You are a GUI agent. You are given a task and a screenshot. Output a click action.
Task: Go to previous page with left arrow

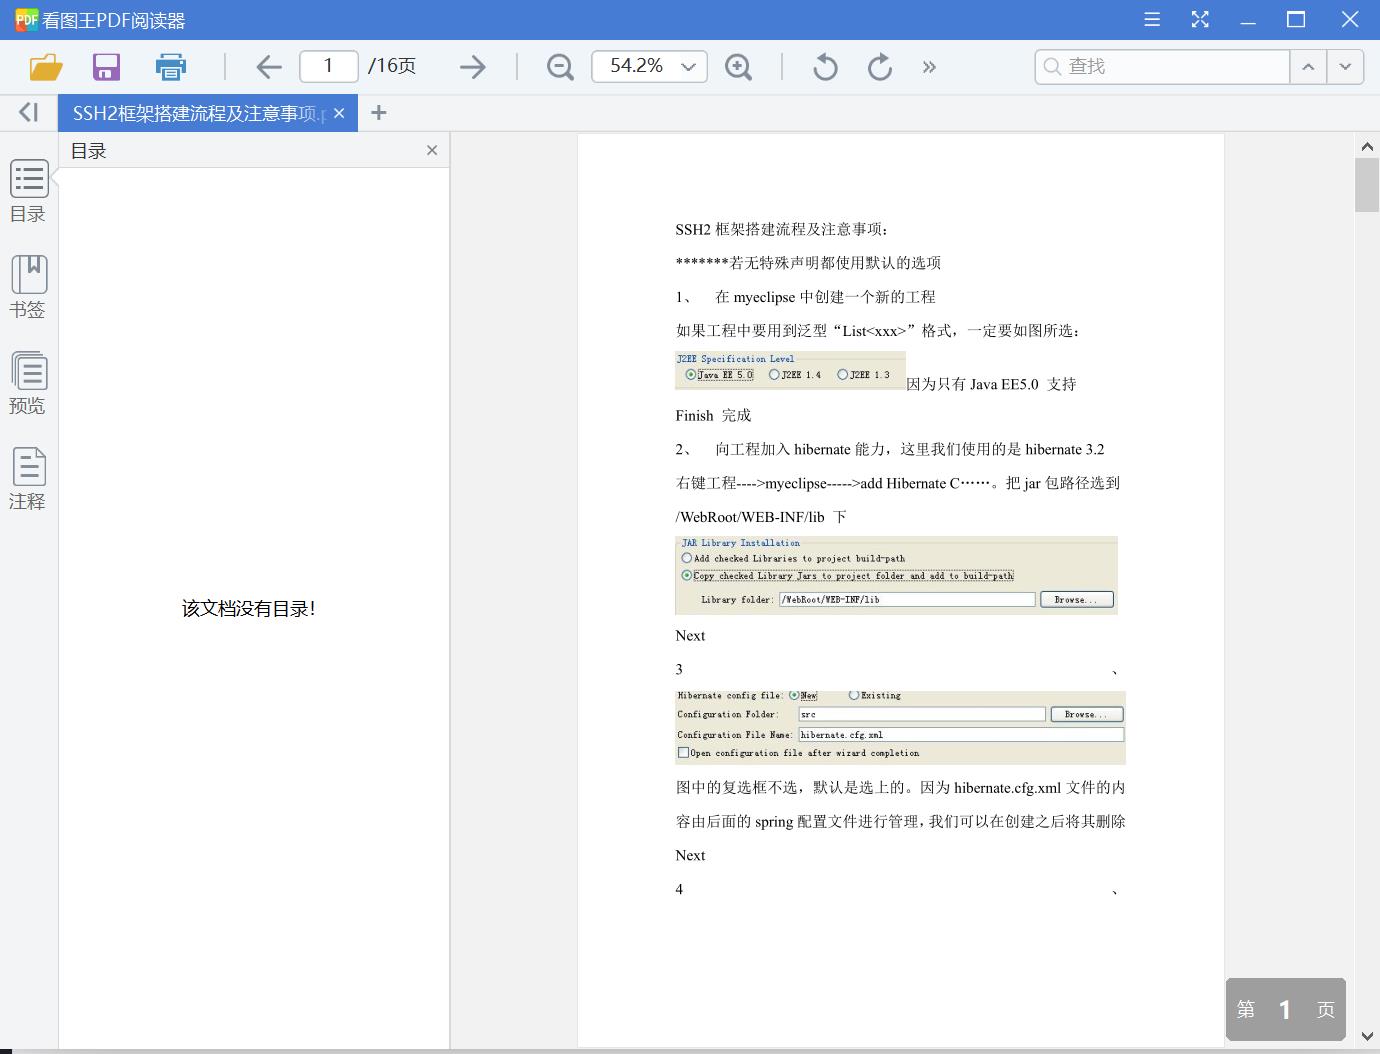pyautogui.click(x=269, y=67)
